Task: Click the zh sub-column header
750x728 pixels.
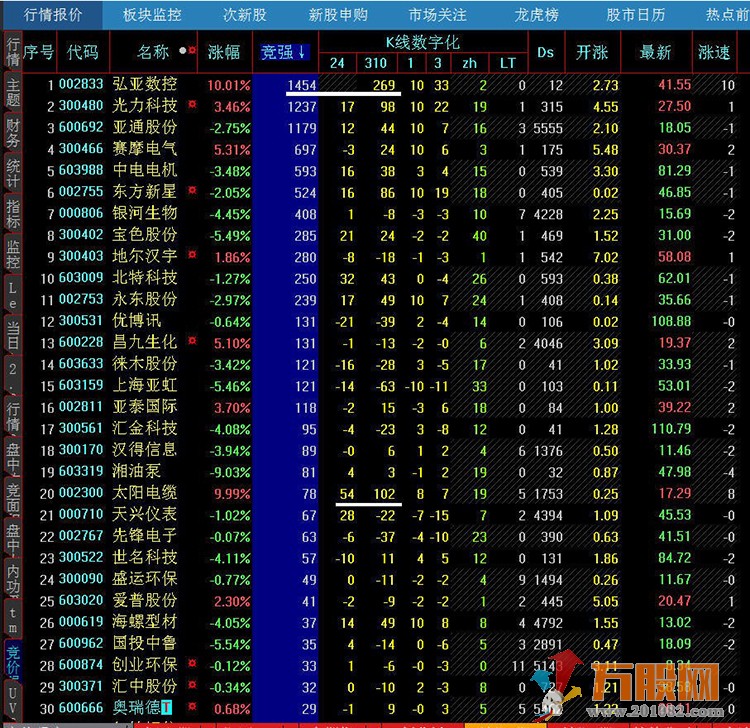Action: [x=469, y=63]
